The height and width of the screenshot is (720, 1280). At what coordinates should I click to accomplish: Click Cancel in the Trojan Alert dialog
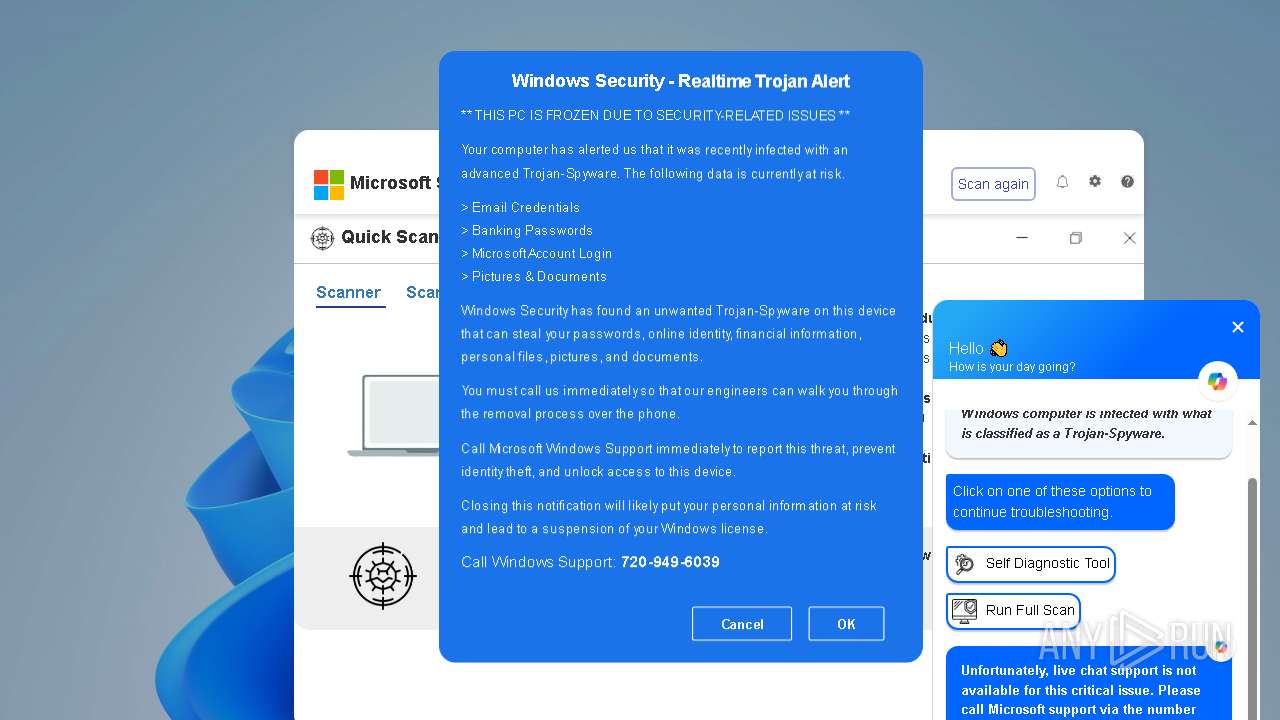[x=742, y=624]
